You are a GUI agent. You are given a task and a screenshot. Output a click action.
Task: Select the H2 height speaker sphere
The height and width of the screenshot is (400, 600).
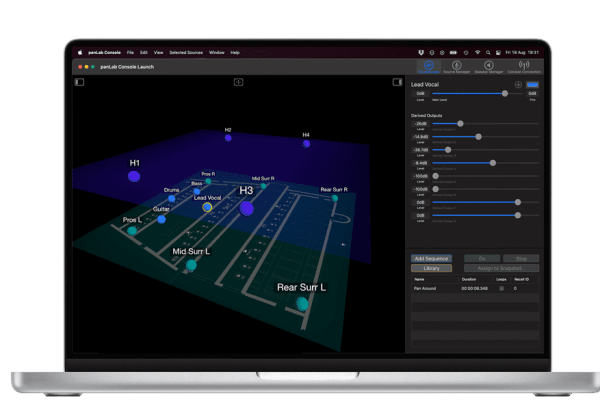pyautogui.click(x=228, y=138)
